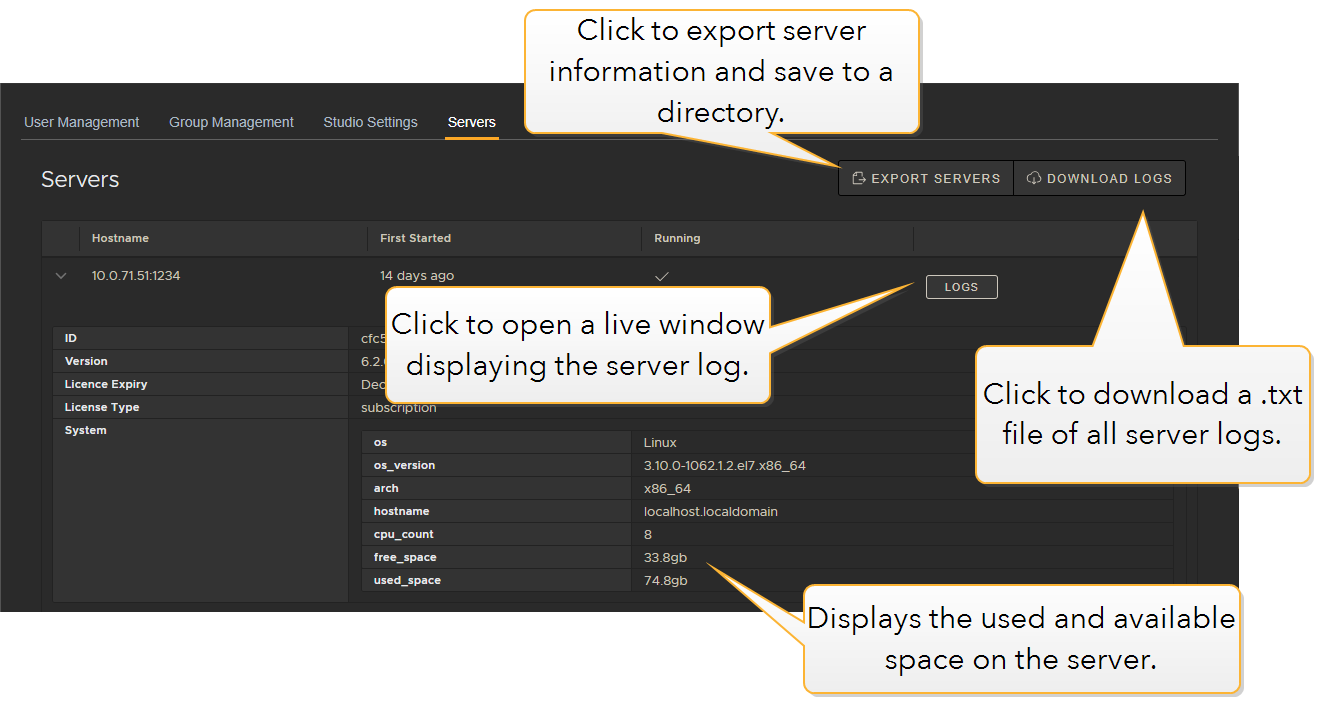This screenshot has height=707, width=1324.
Task: Switch to the User Management tab
Action: coord(82,122)
